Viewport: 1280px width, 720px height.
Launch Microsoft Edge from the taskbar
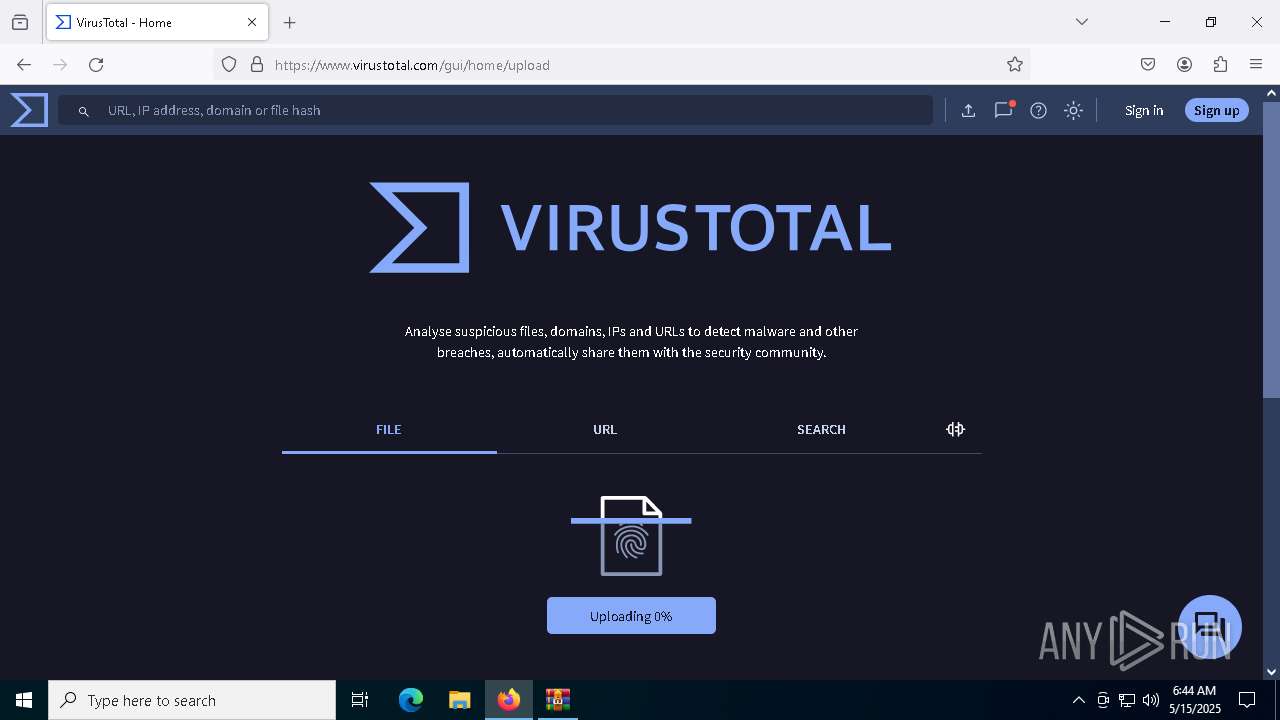pyautogui.click(x=411, y=700)
